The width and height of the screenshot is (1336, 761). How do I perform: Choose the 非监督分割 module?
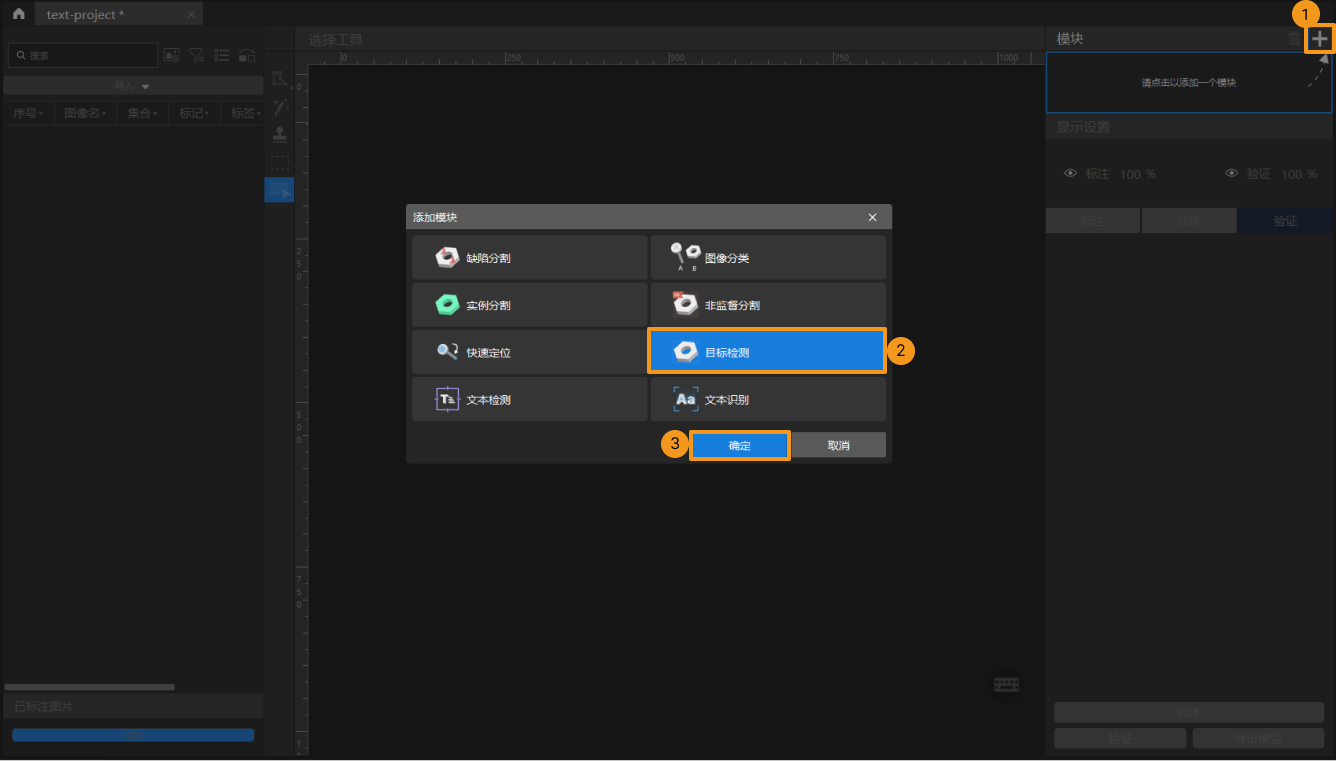coord(768,305)
